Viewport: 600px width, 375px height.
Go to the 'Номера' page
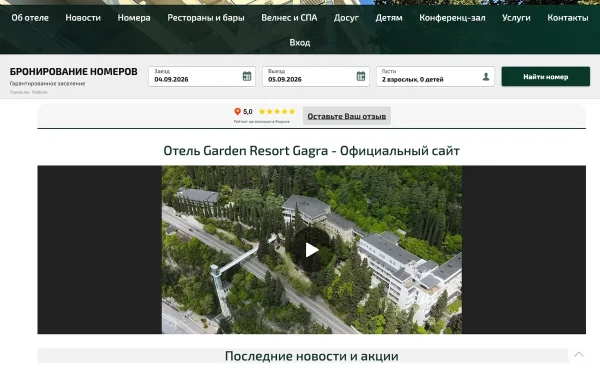[x=134, y=18]
